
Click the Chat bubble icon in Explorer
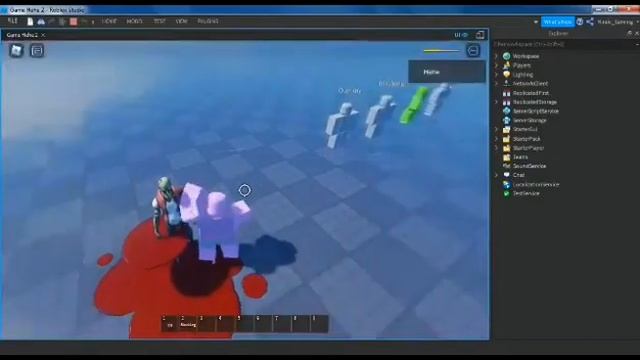click(x=507, y=175)
